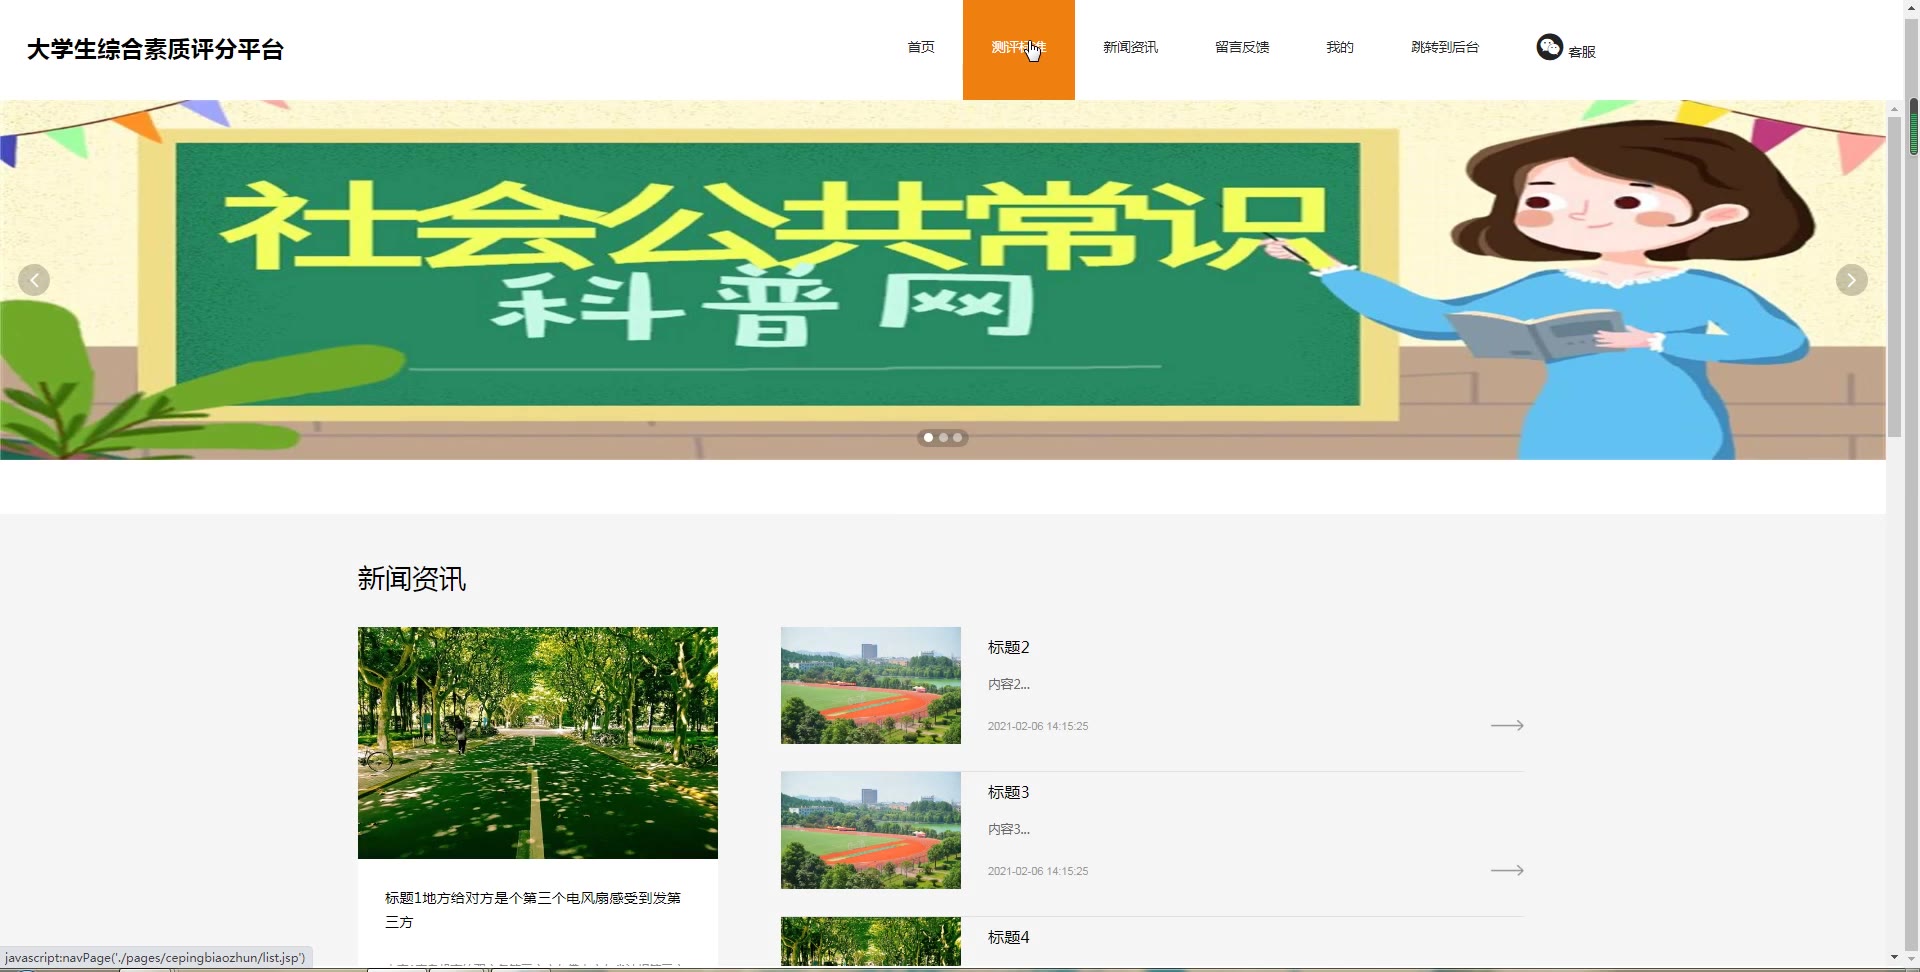Click the WeChat 客服 chat icon

pos(1549,47)
